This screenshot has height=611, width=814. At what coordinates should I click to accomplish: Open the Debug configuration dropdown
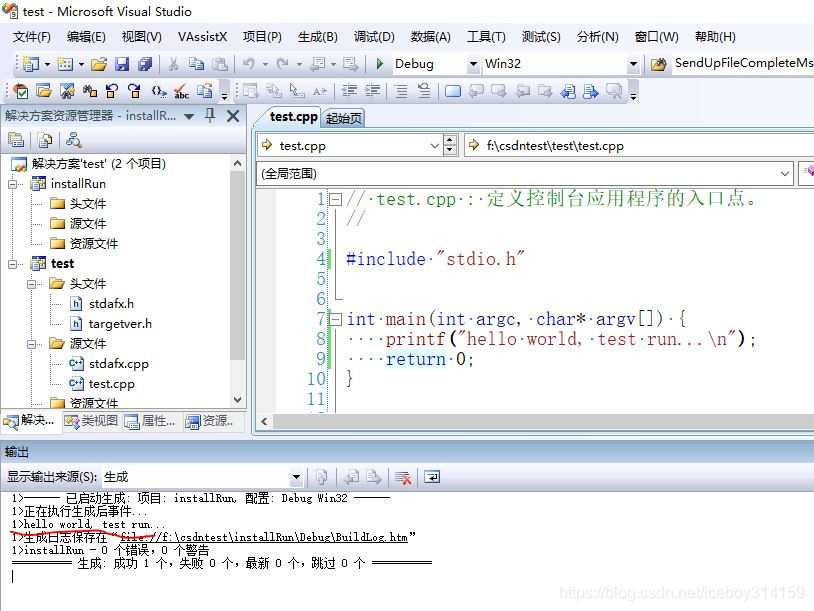[473, 64]
